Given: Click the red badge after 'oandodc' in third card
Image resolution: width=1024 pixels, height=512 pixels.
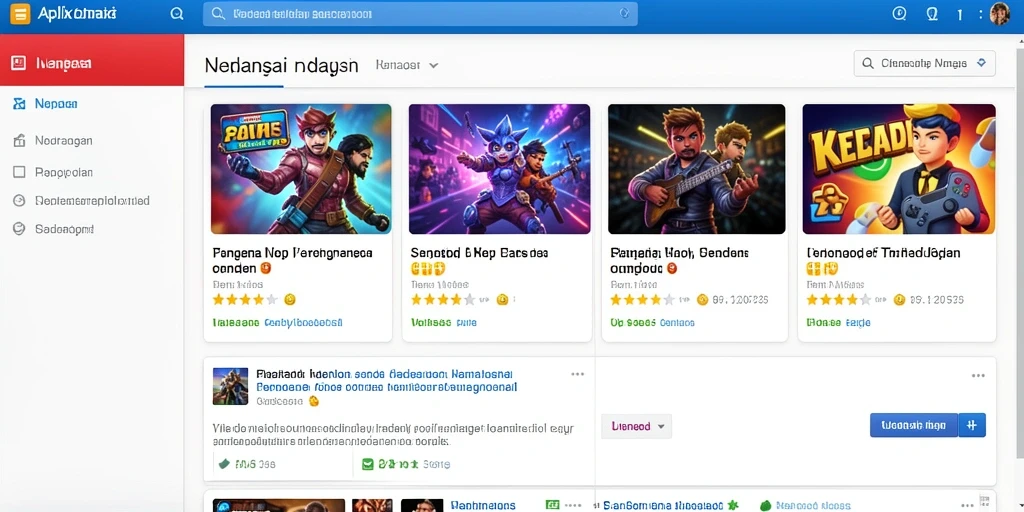Looking at the screenshot, I should tap(672, 268).
